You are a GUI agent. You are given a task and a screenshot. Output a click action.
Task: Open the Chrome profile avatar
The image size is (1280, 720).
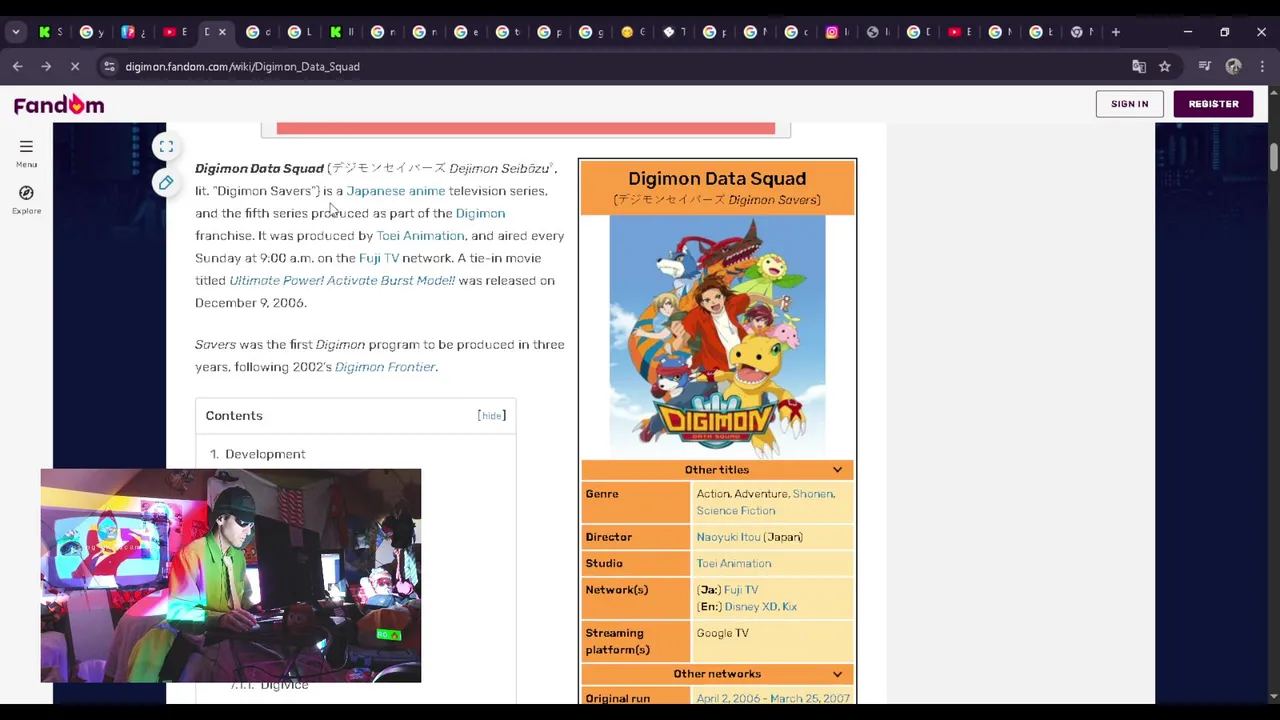point(1233,66)
